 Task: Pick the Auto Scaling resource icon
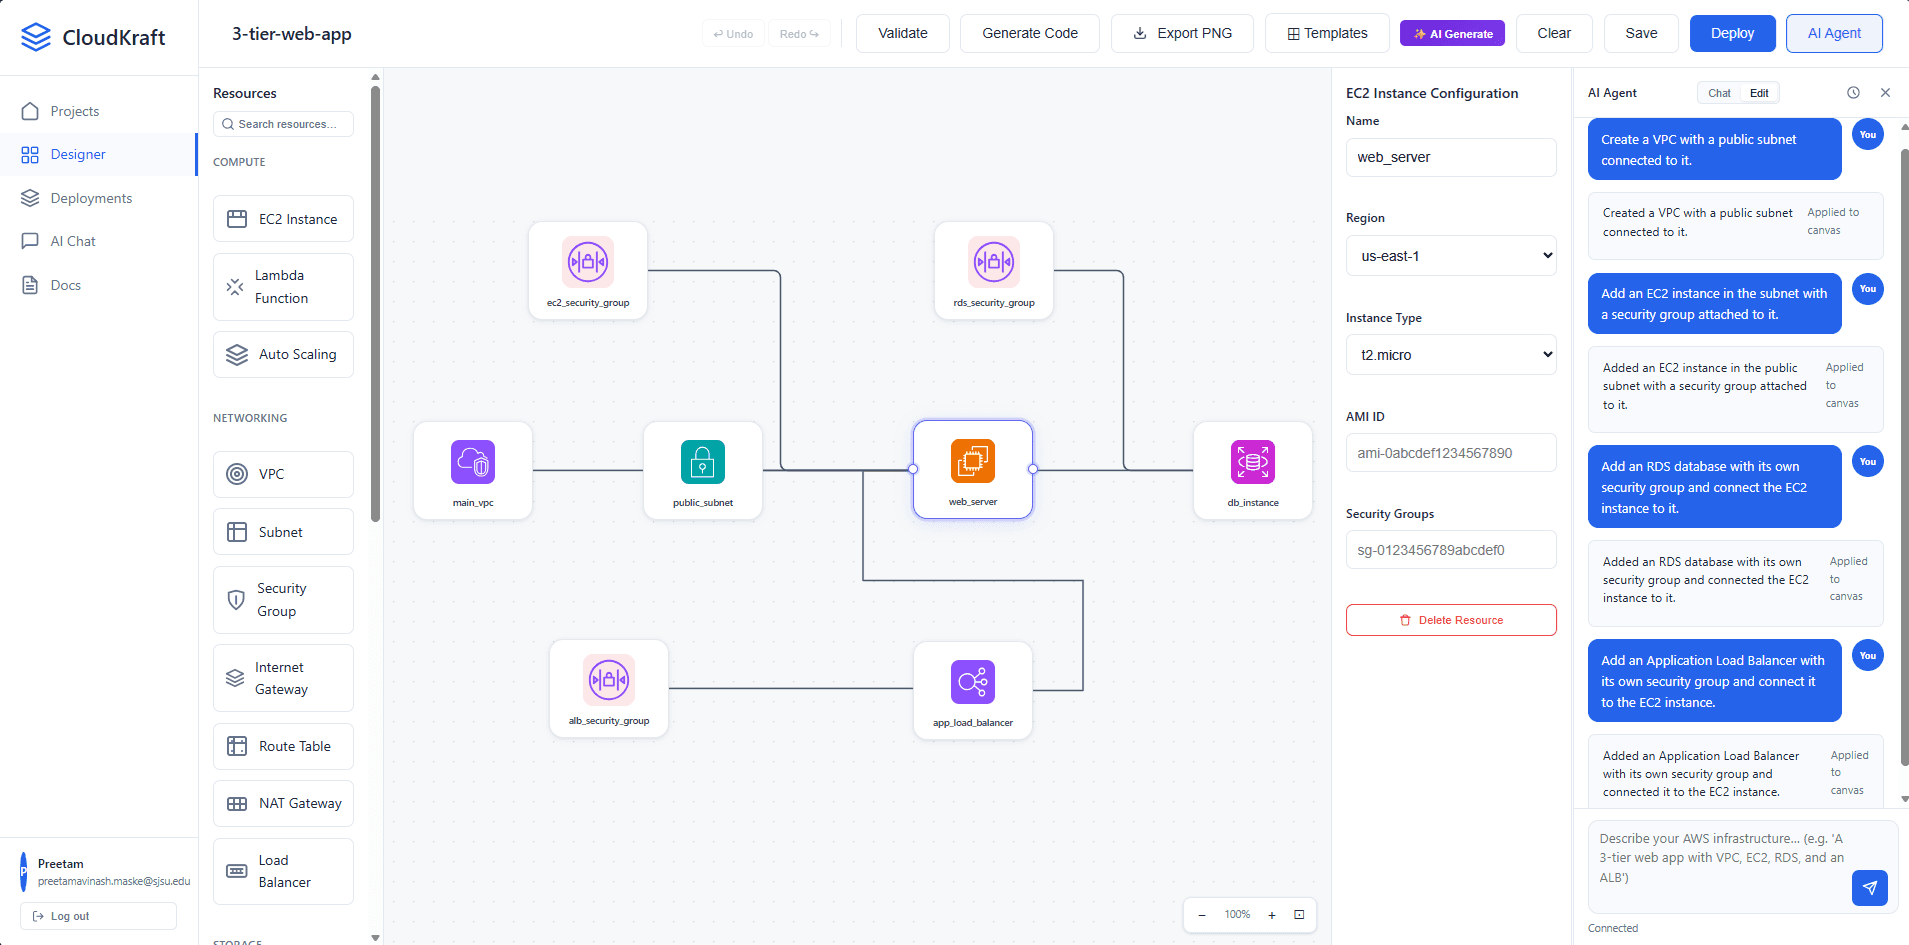(x=237, y=355)
